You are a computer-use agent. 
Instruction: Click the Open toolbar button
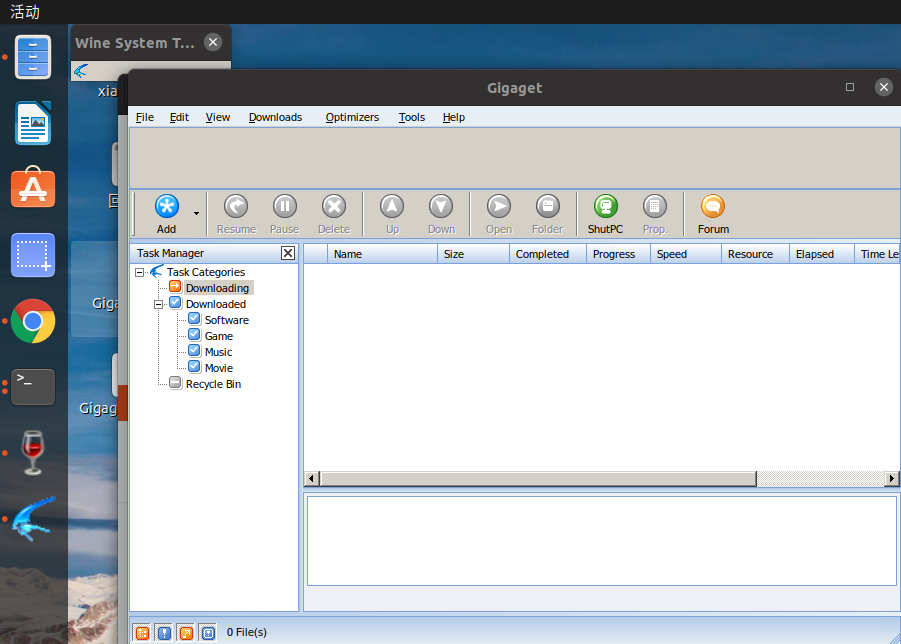point(499,214)
